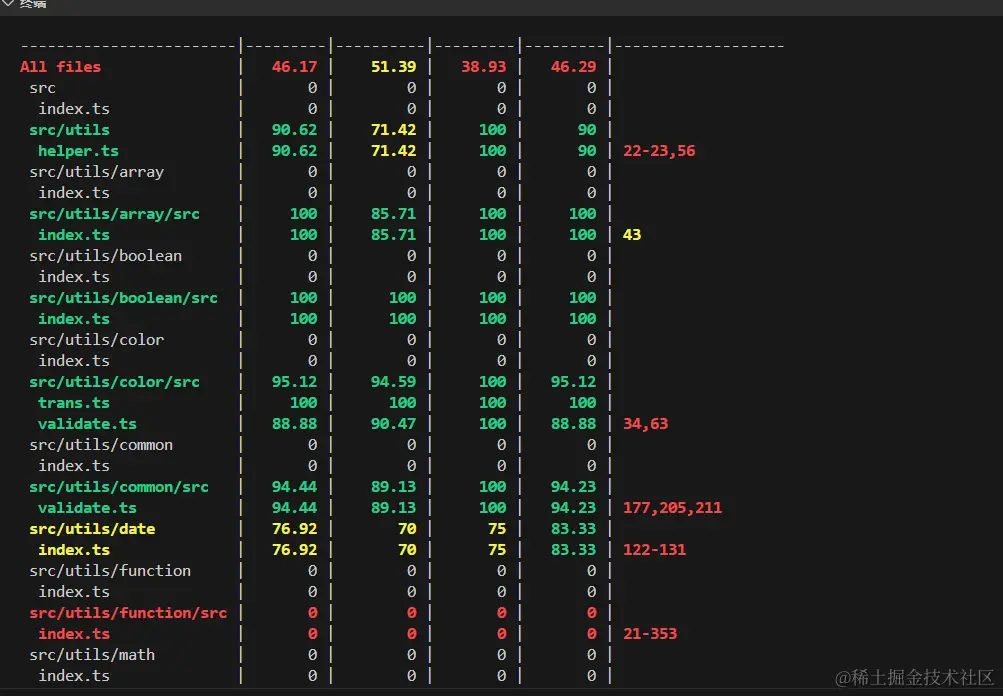The height and width of the screenshot is (696, 1003).
Task: Select the 94.59 branch coverage value
Action: [x=393, y=382]
